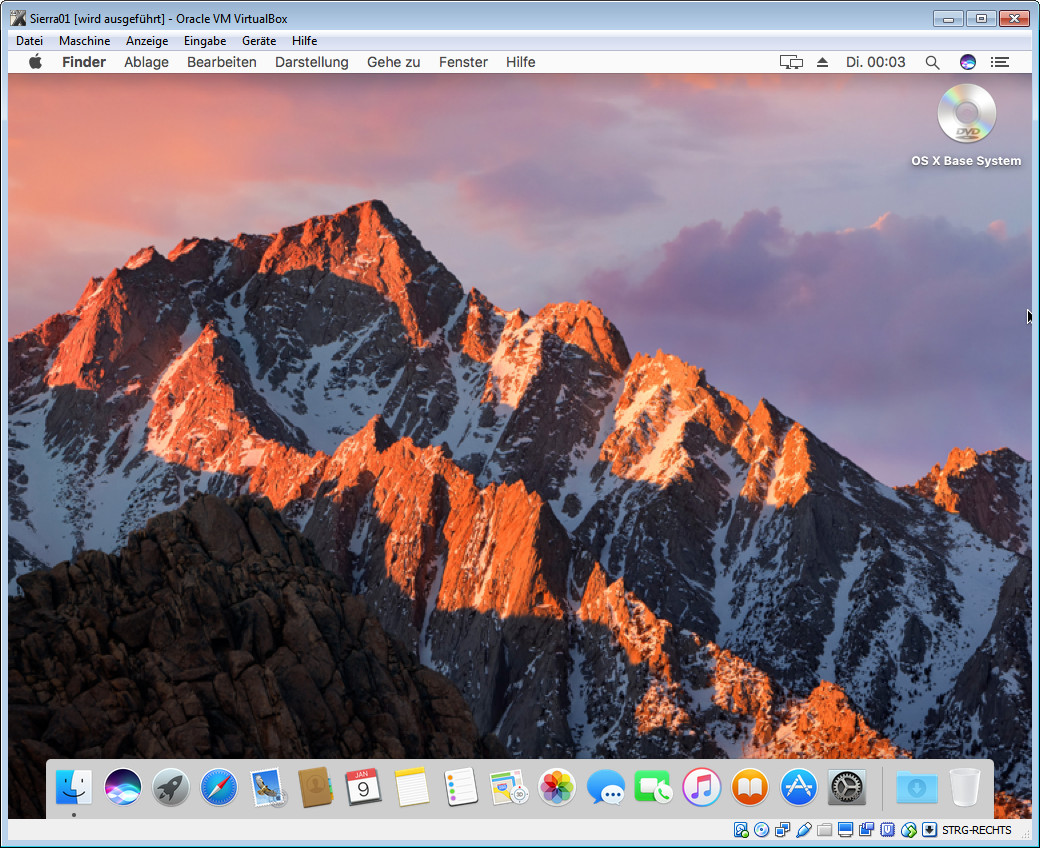The image size is (1040, 848).
Task: Launch Safari browser from the Dock
Action: pos(219,787)
